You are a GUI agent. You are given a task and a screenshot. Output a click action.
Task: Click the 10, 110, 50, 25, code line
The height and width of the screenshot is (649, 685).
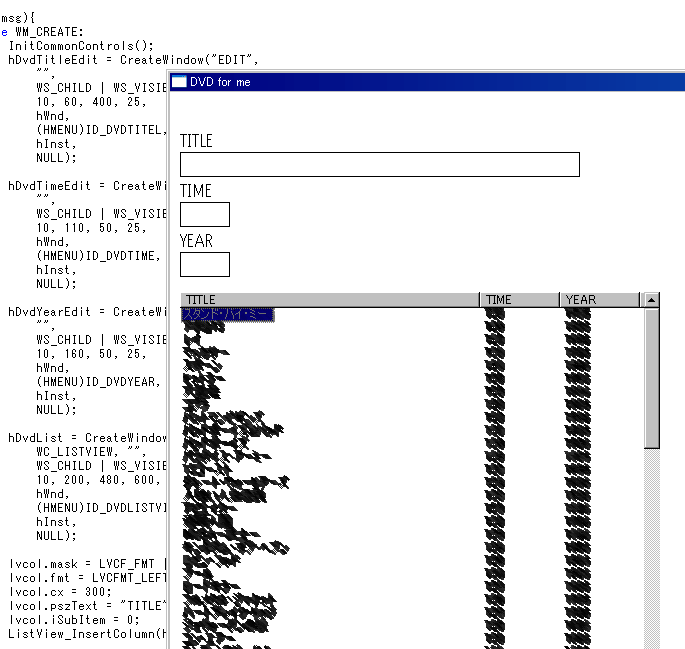point(91,228)
